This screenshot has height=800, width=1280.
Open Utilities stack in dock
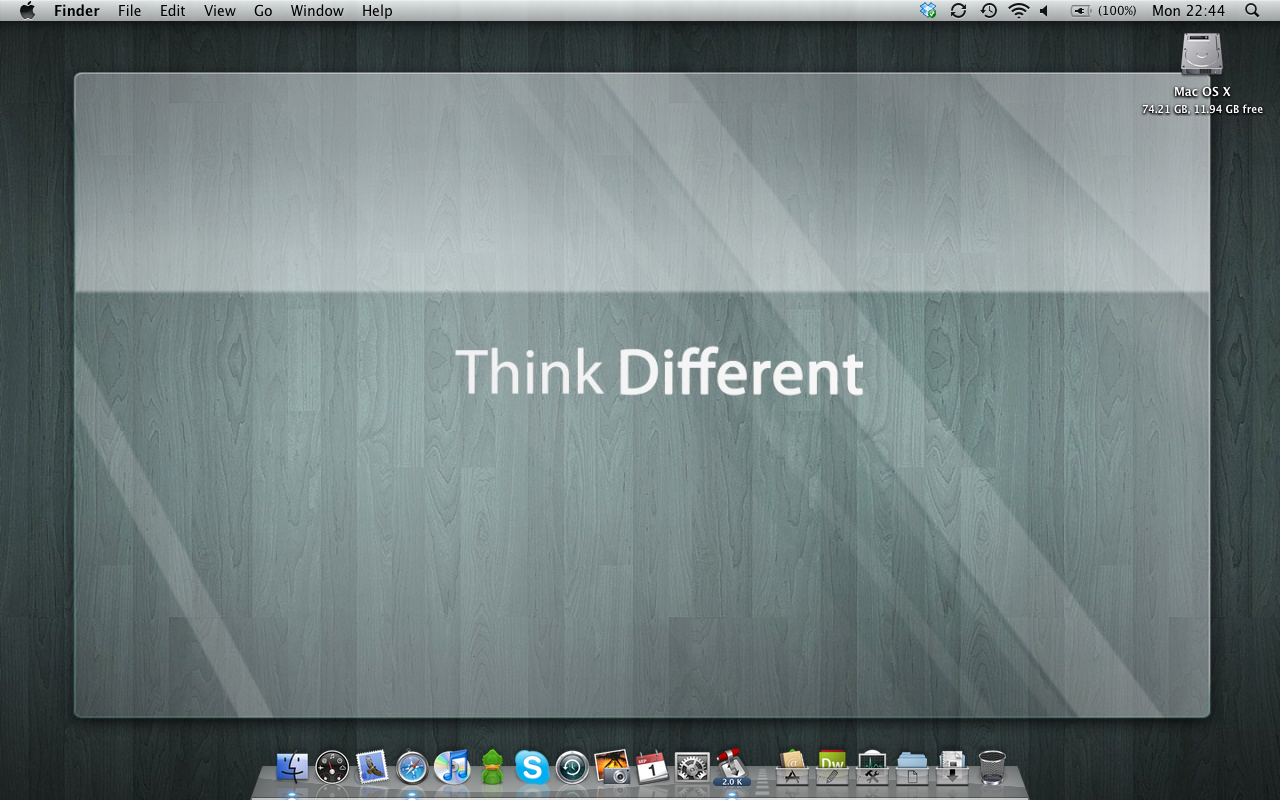[x=872, y=768]
